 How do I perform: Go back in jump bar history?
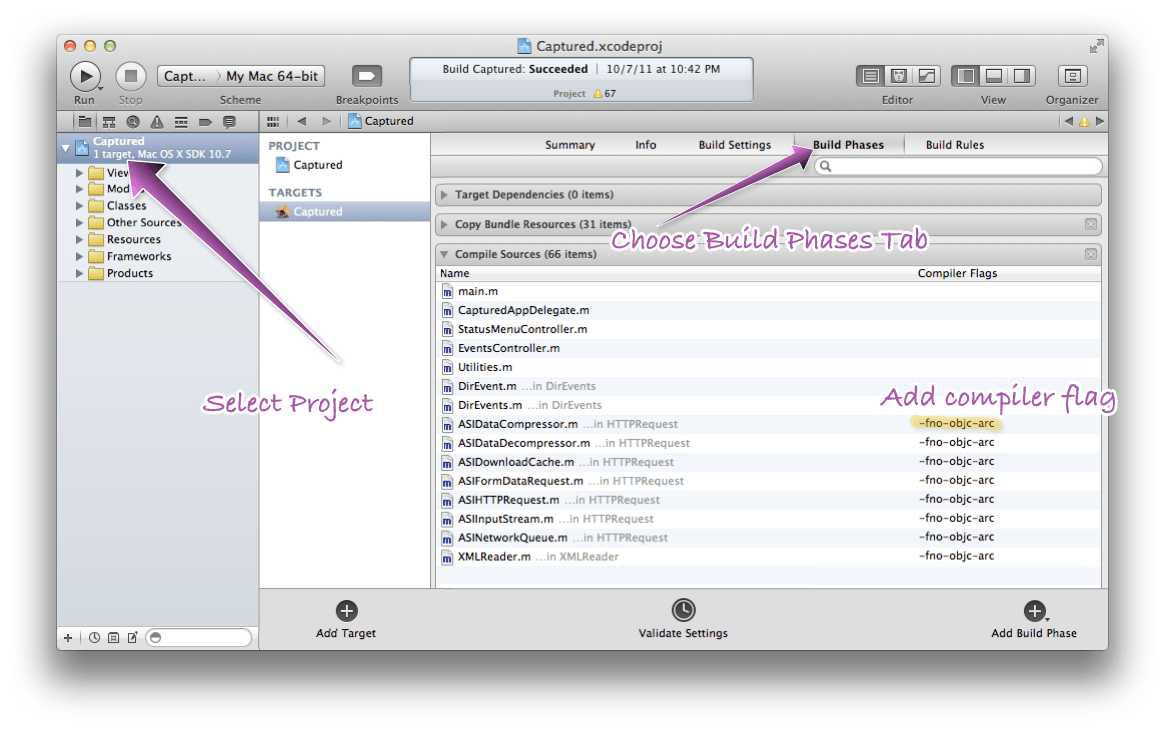tap(302, 121)
